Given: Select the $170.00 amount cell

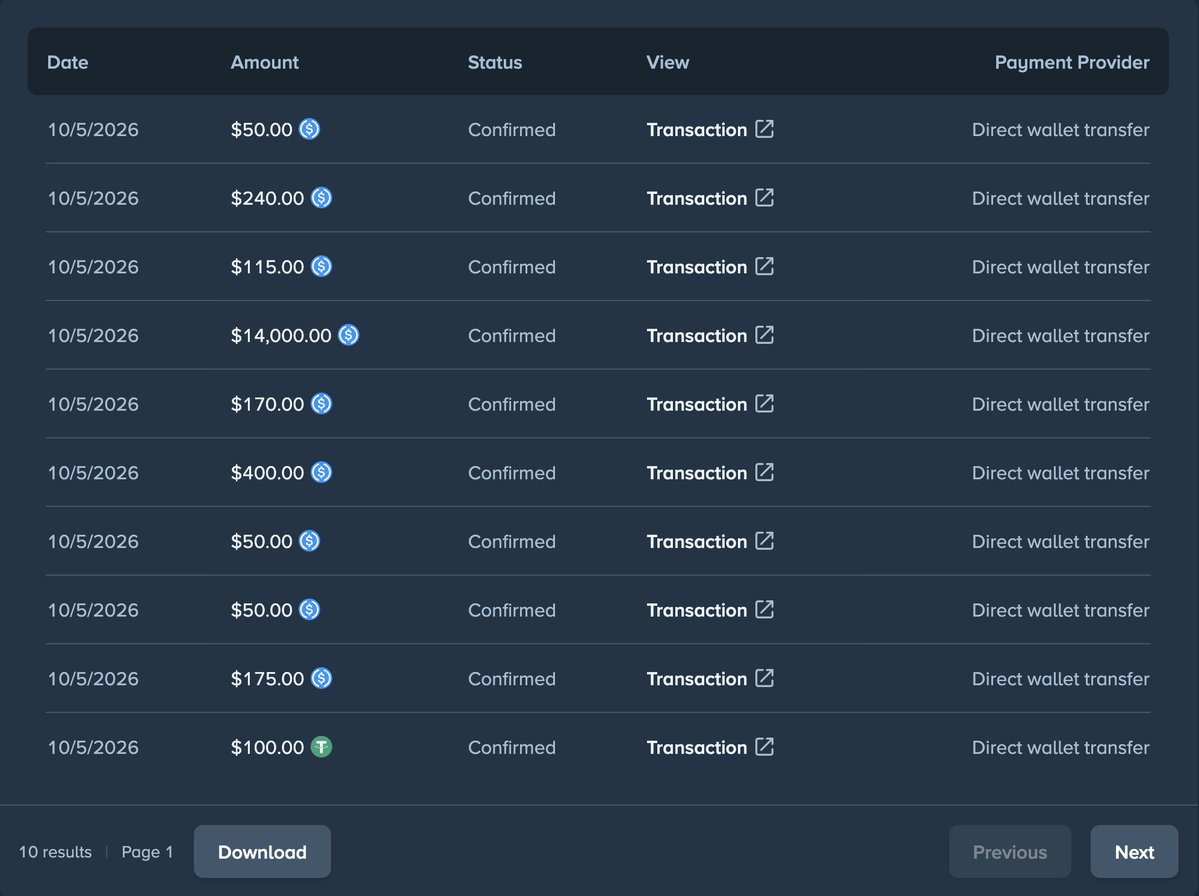Looking at the screenshot, I should (268, 404).
